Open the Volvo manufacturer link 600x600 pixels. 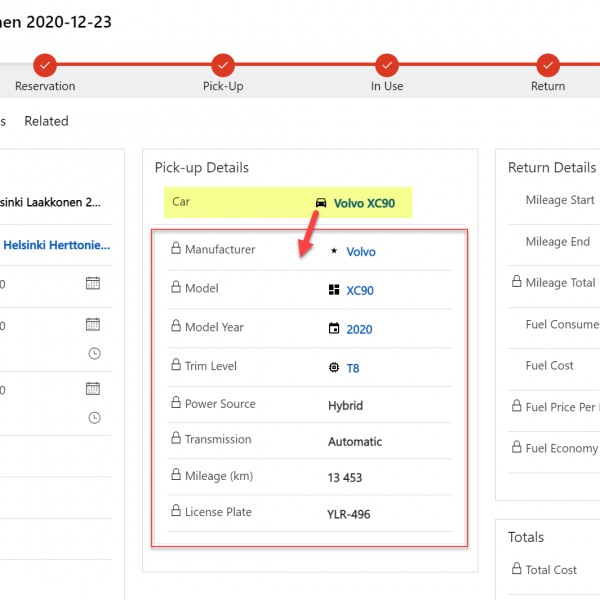[x=361, y=252]
